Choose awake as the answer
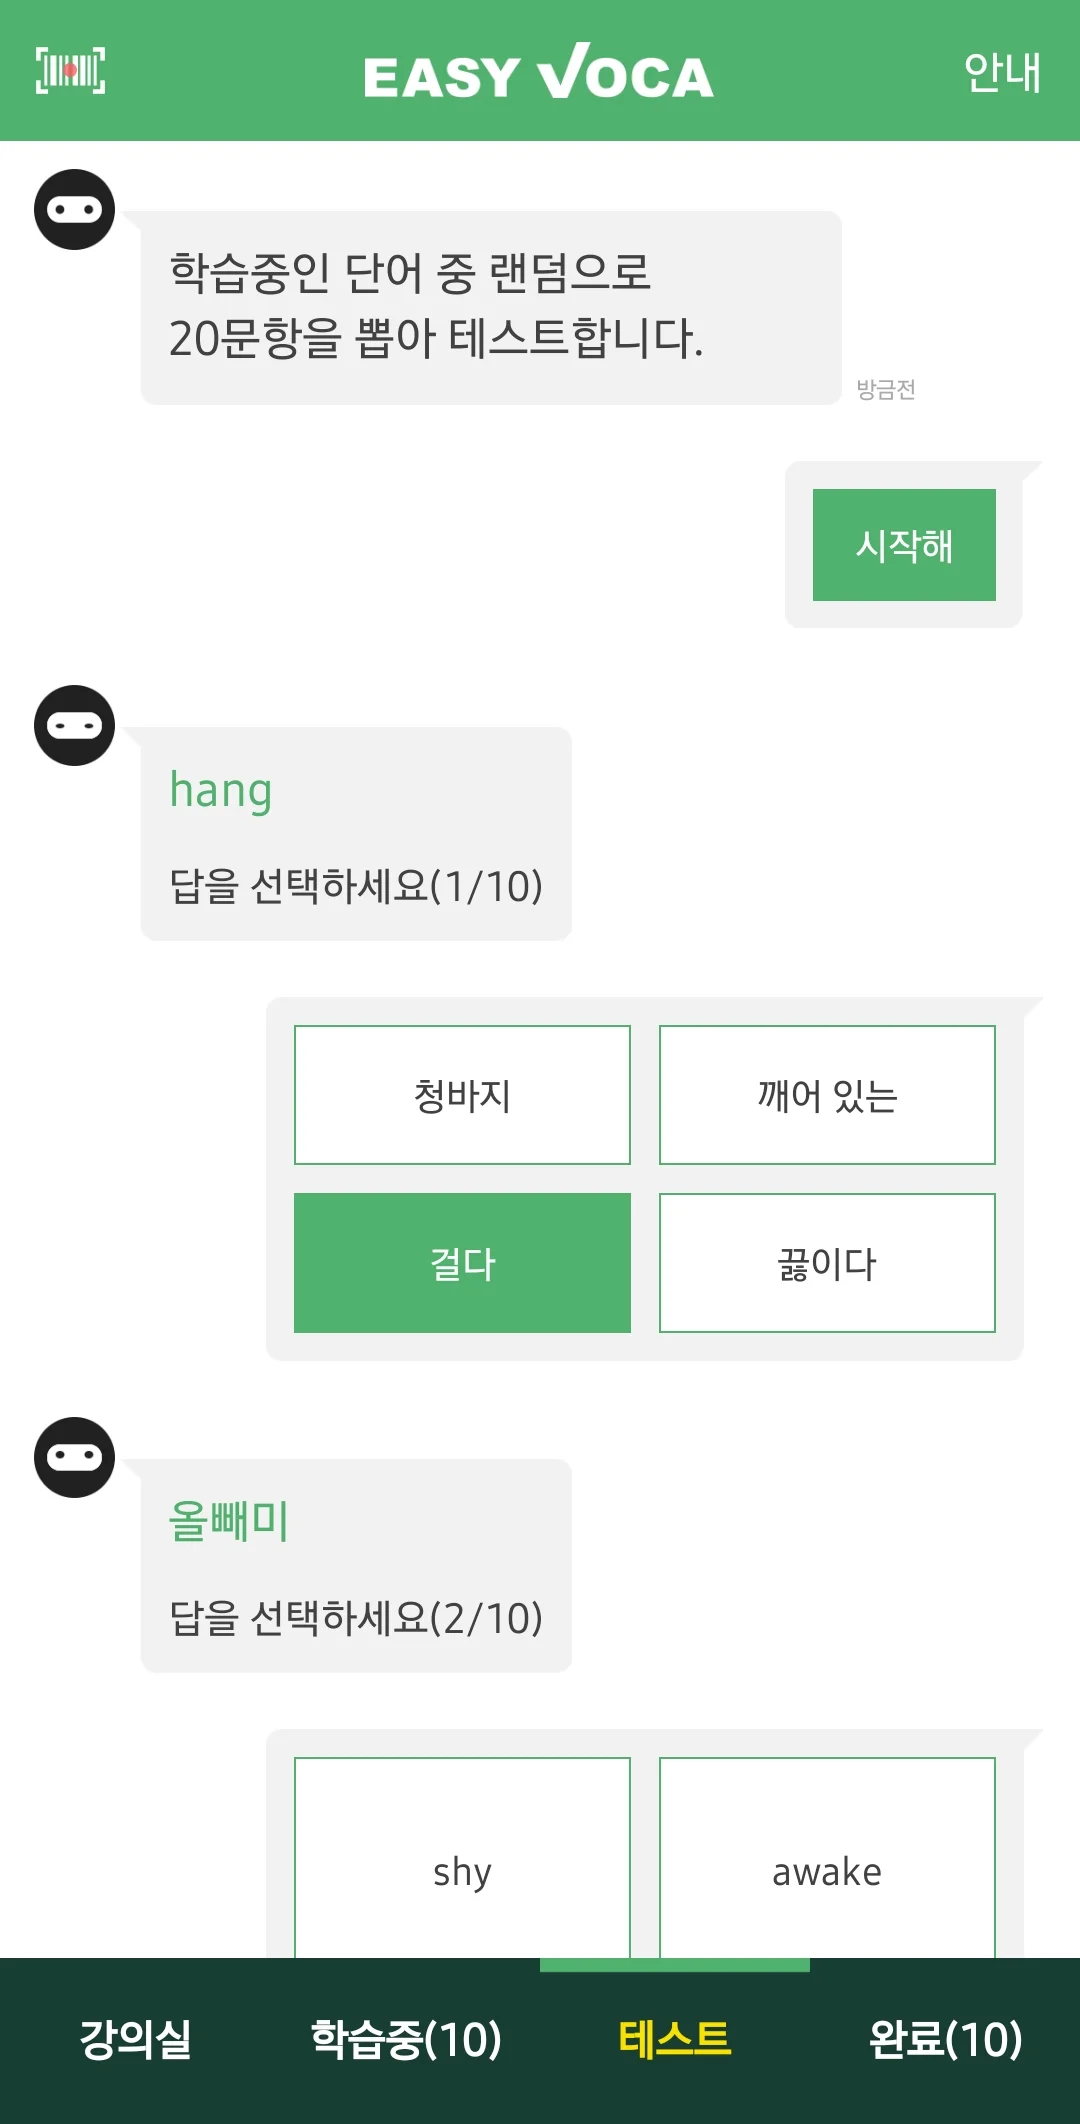The height and width of the screenshot is (2124, 1080). pos(827,1870)
